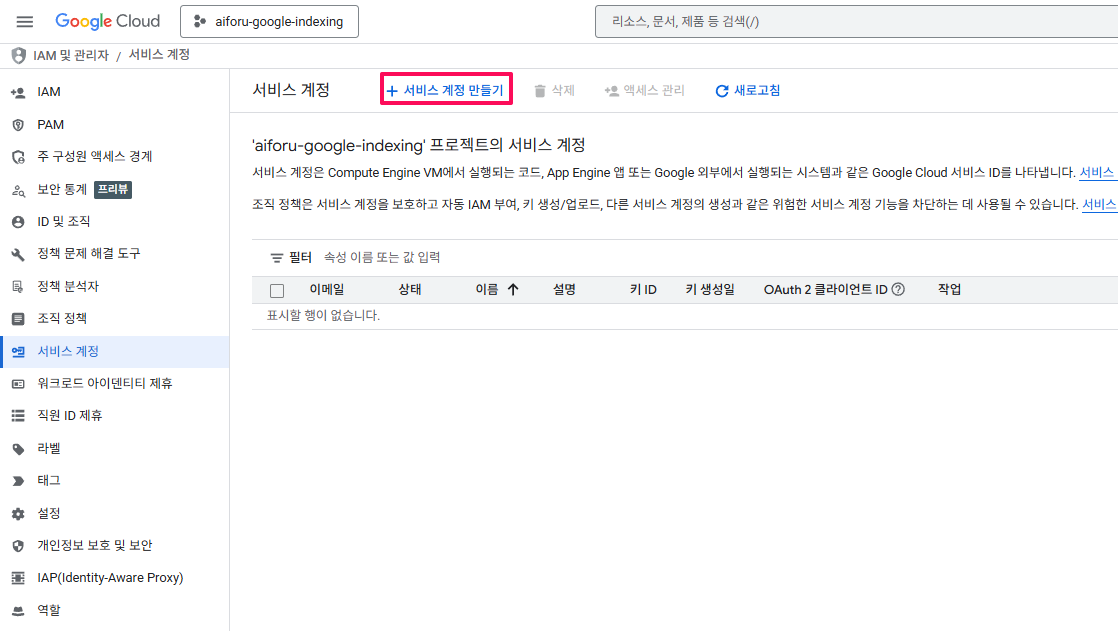Click the wrench icon for 정책 문제 해결 도구
This screenshot has width=1118, height=631.
[x=17, y=254]
